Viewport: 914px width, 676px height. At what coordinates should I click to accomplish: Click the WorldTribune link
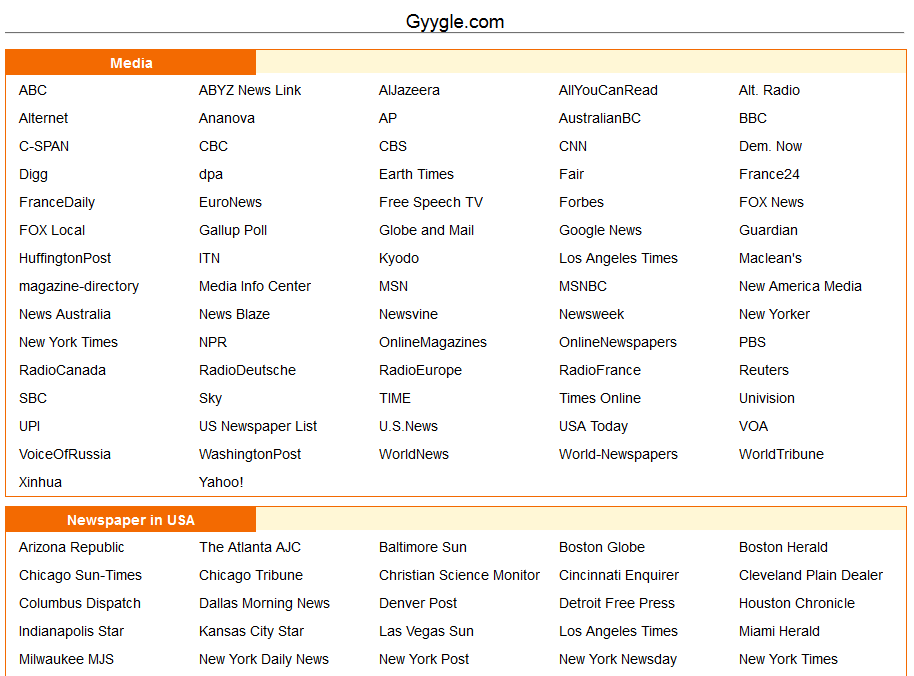[782, 454]
